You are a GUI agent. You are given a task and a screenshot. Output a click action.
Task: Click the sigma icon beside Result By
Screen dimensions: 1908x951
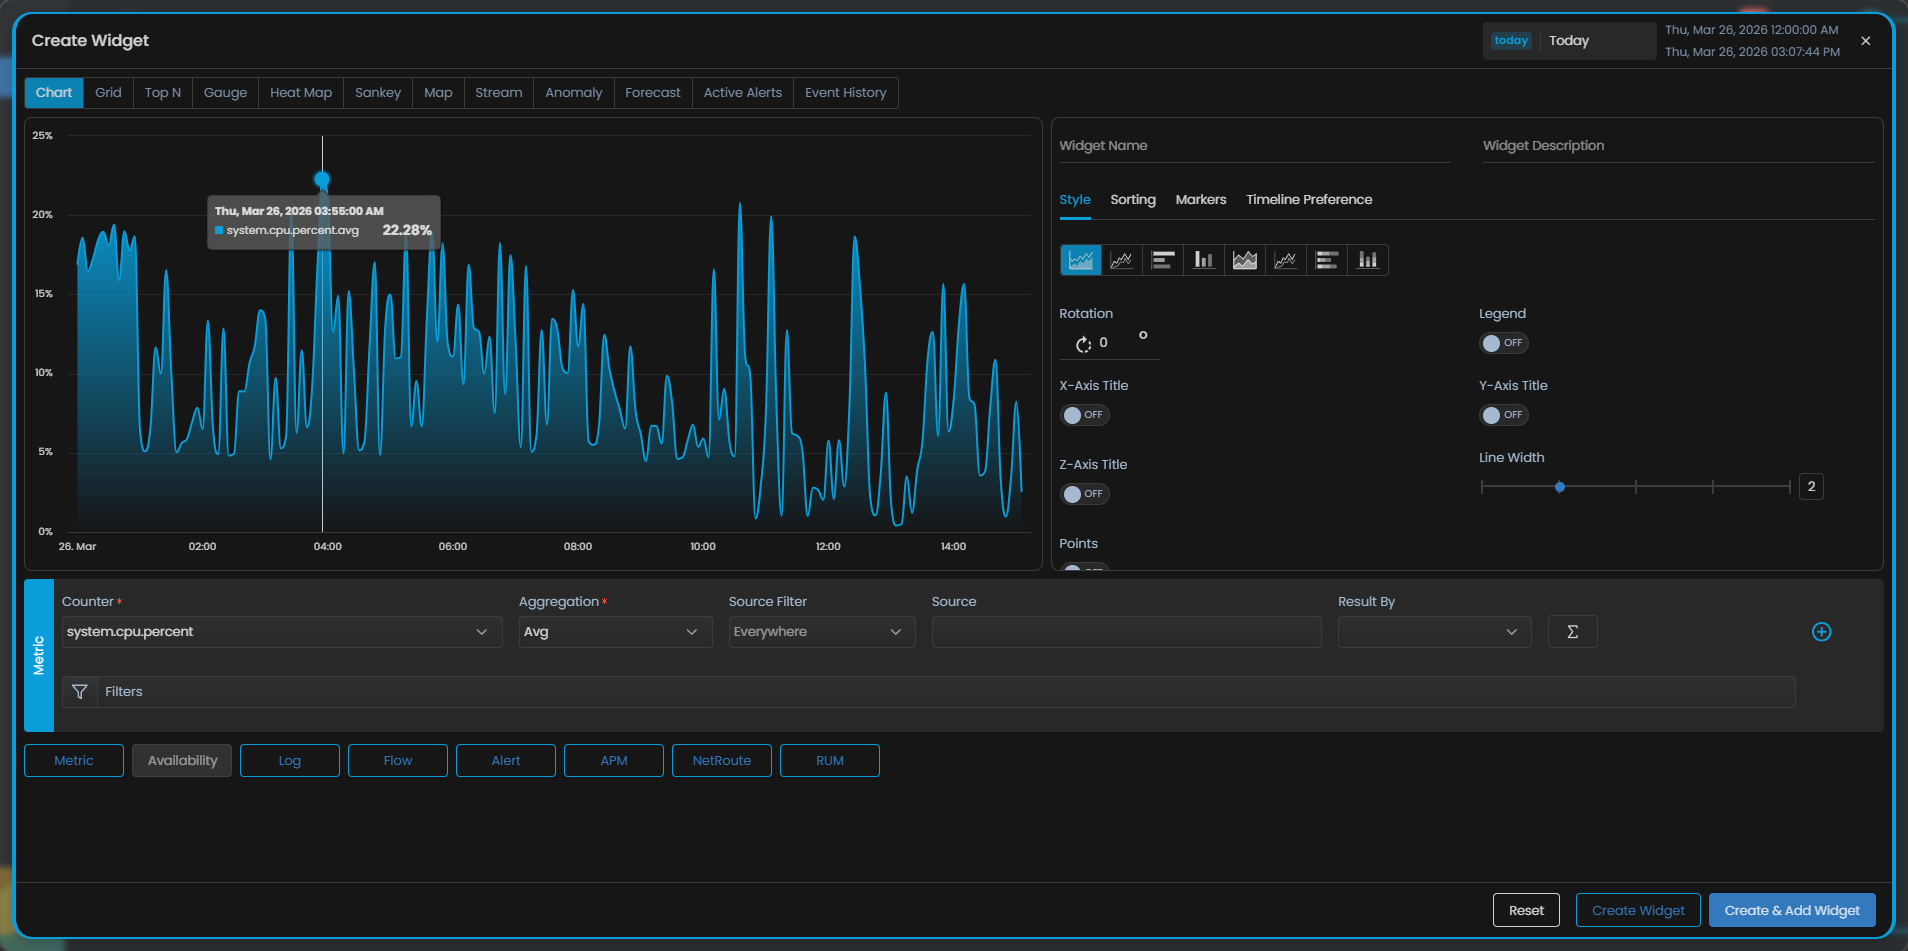(1572, 632)
